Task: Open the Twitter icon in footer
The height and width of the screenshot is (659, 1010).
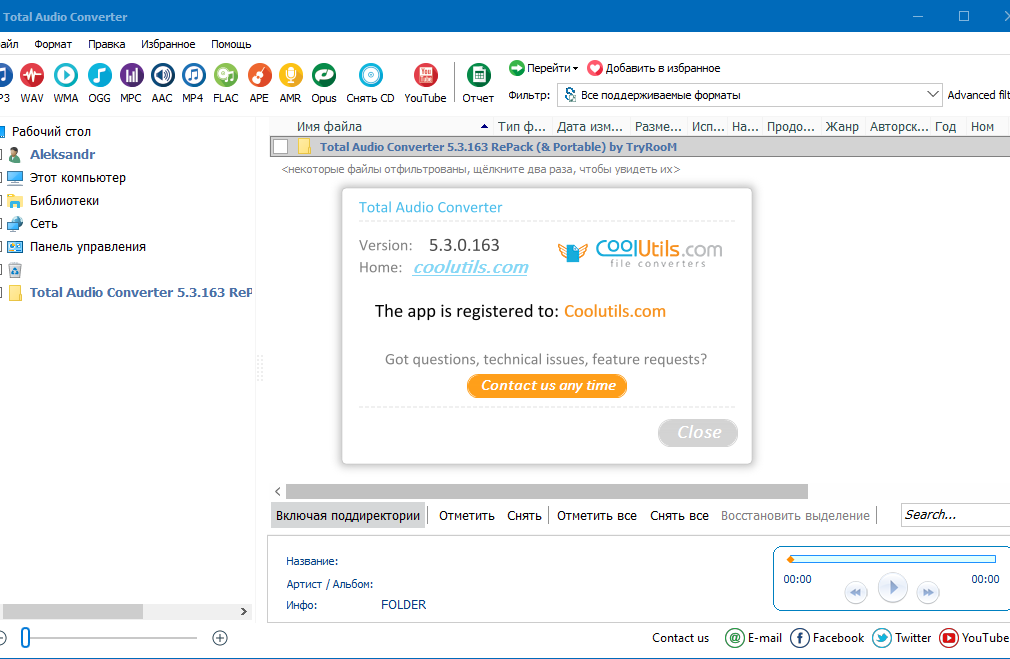Action: click(x=882, y=638)
